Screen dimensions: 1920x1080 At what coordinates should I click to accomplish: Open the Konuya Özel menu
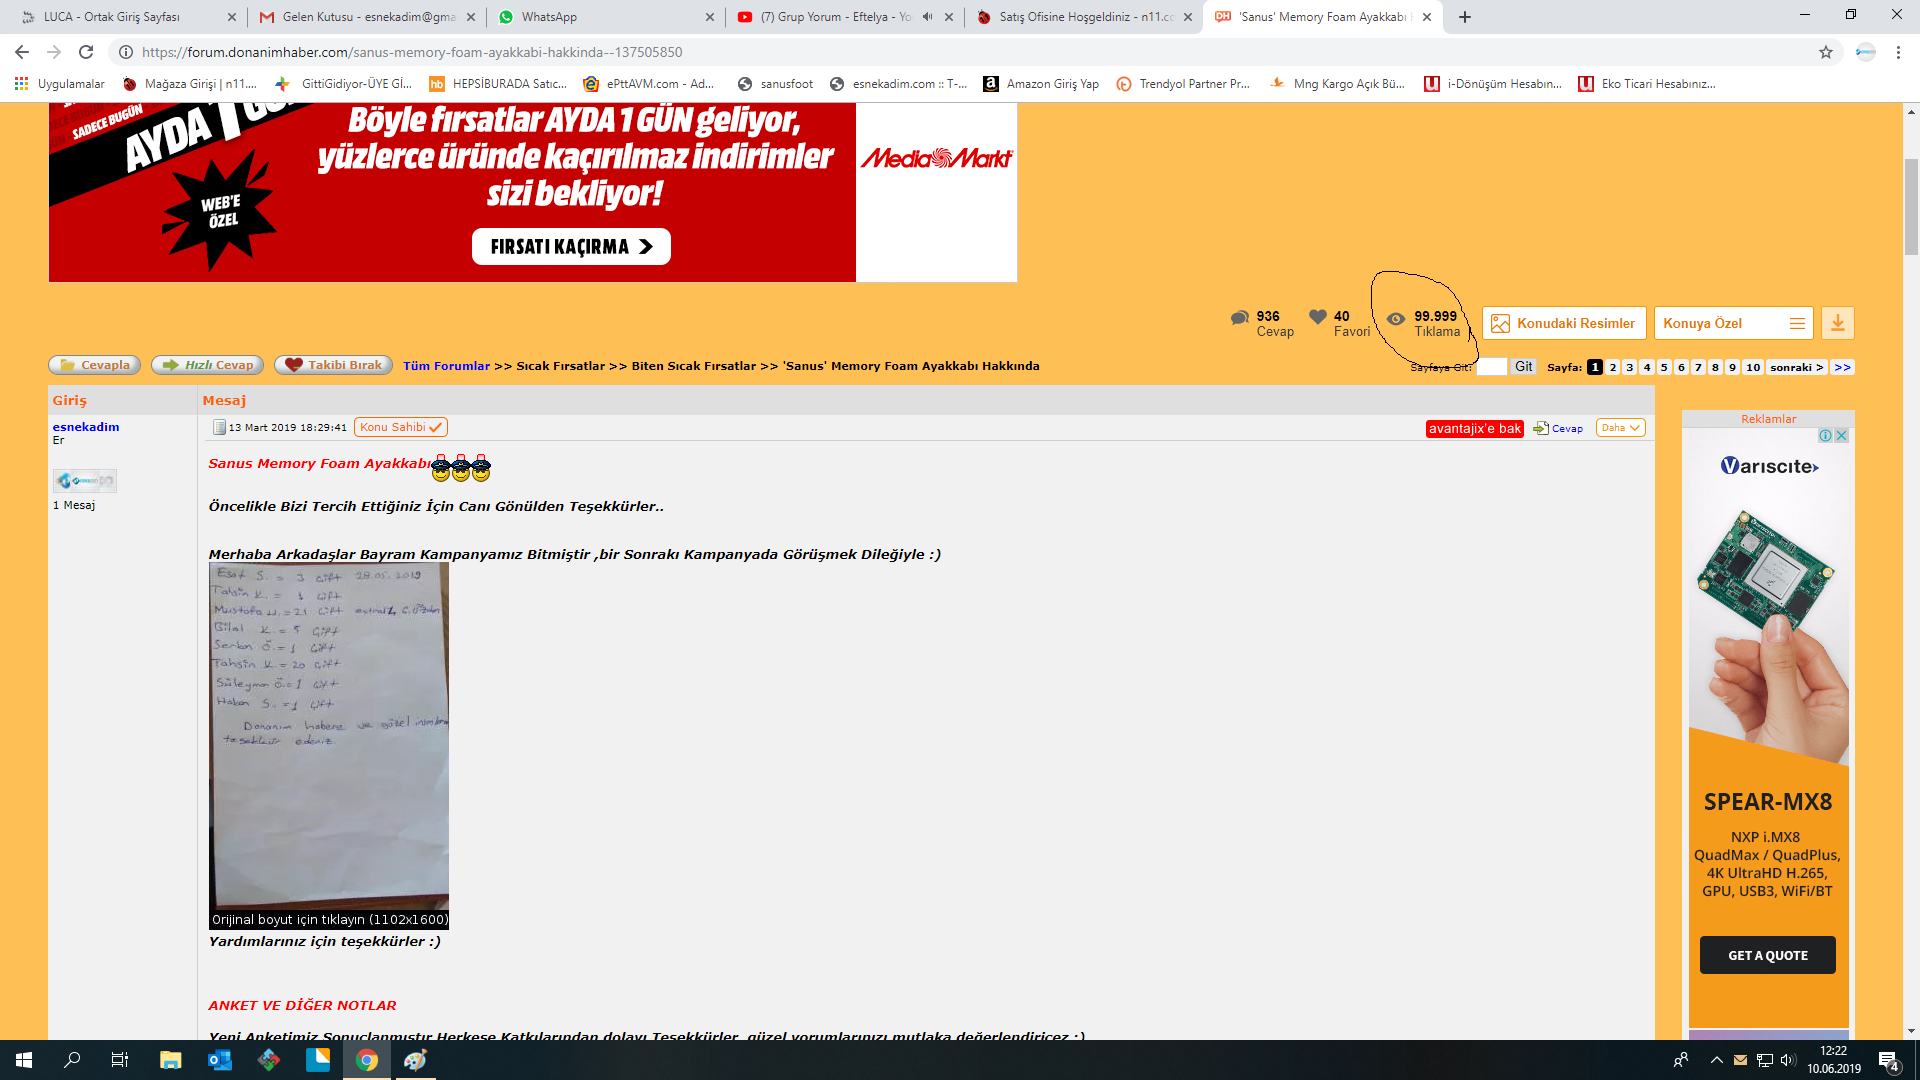(1733, 323)
